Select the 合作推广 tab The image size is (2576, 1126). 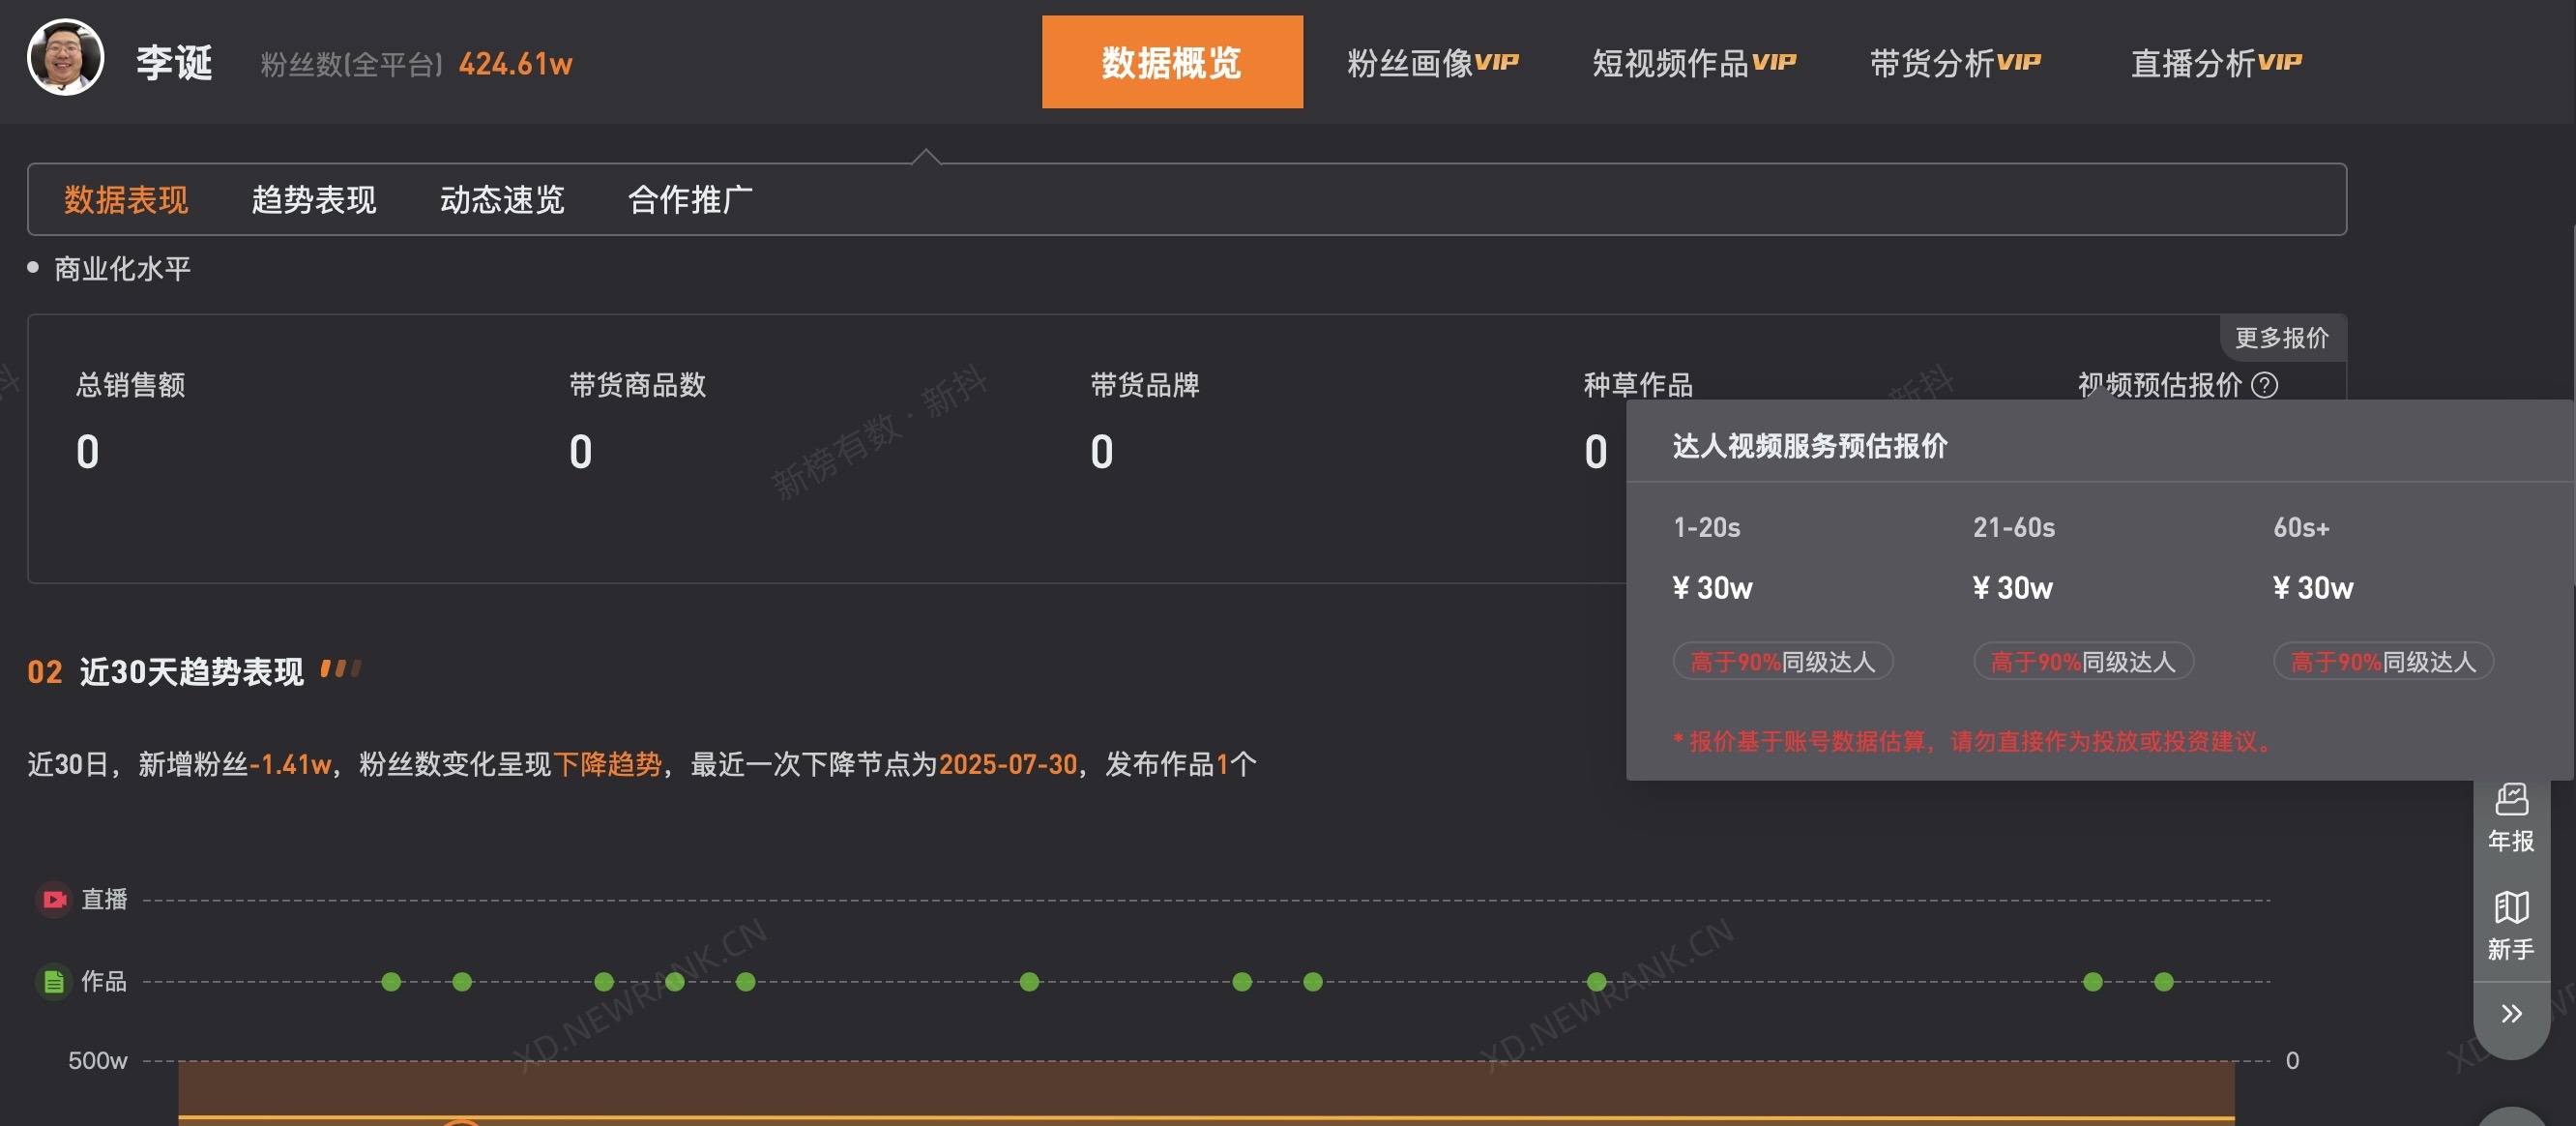pyautogui.click(x=690, y=200)
